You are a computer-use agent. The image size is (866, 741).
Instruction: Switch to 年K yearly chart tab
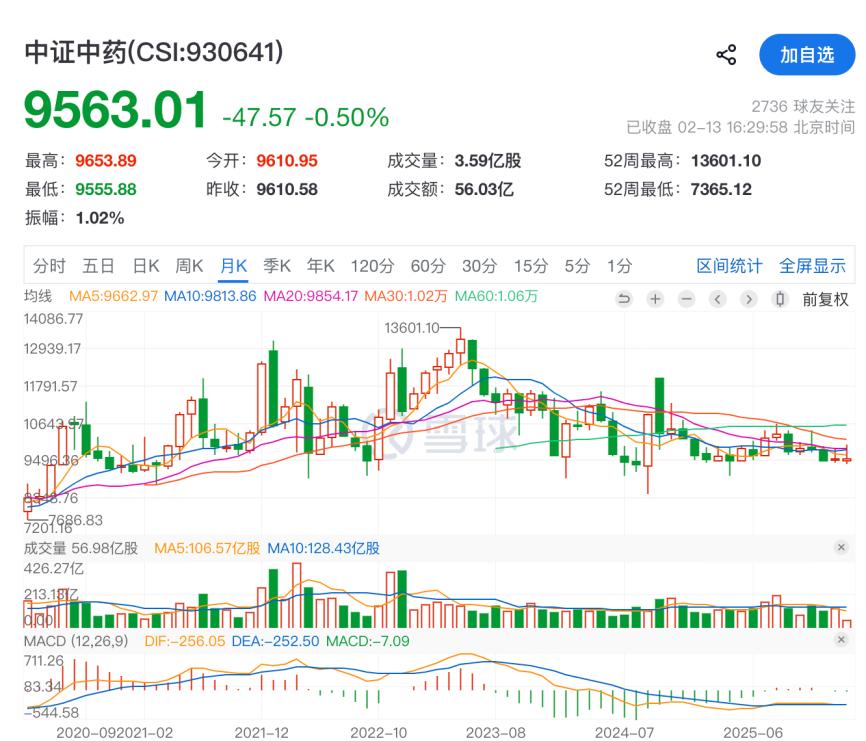click(321, 266)
